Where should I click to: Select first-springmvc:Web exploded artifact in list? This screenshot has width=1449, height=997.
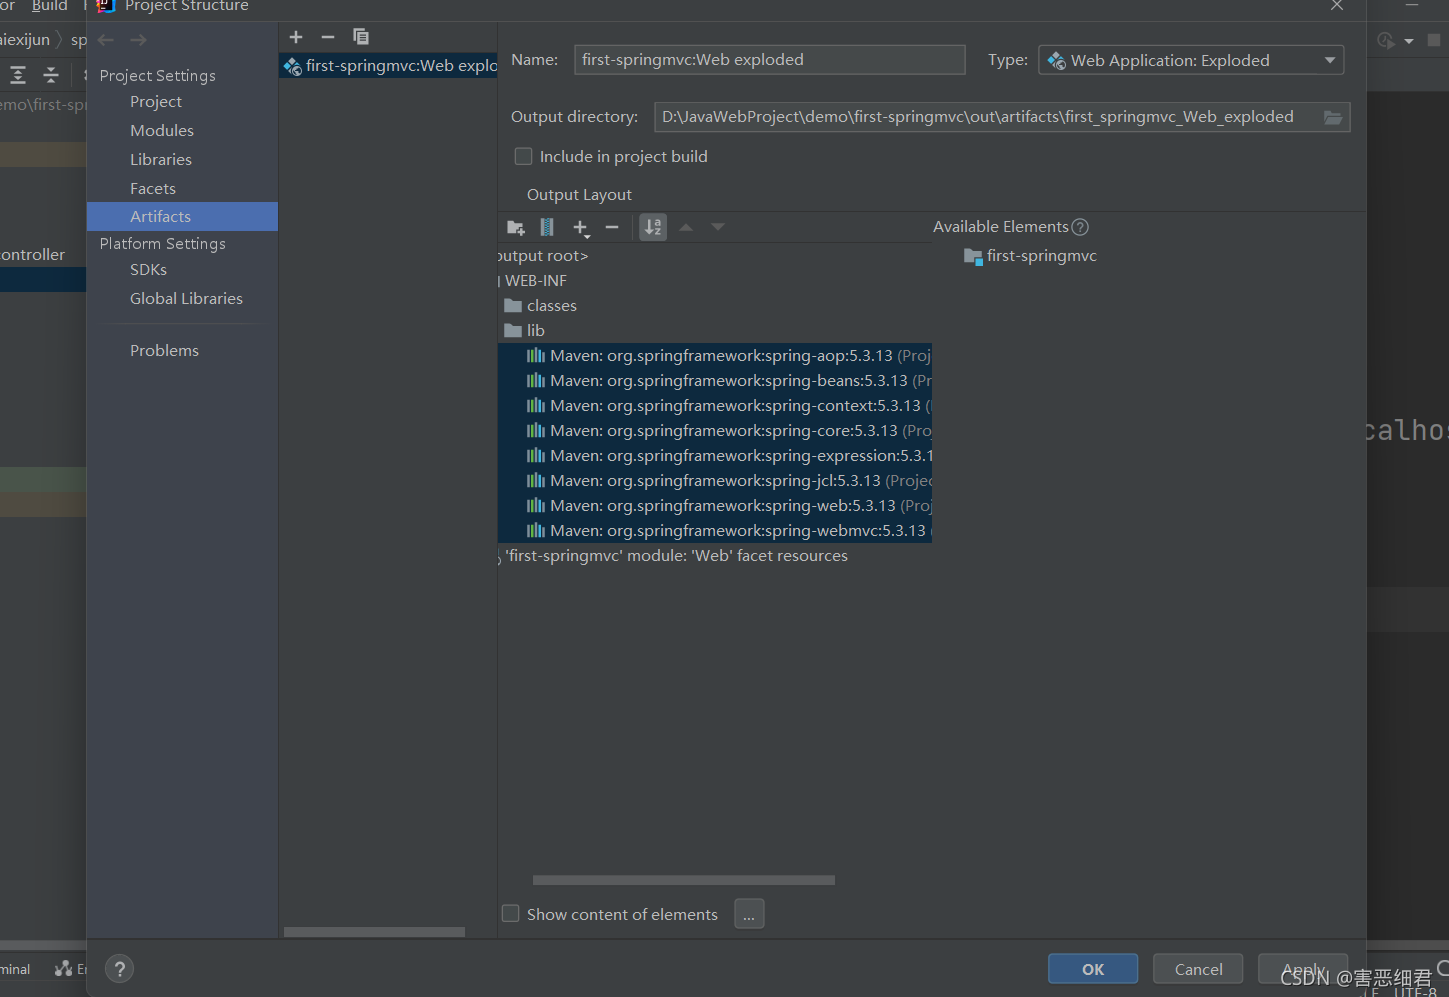point(389,66)
